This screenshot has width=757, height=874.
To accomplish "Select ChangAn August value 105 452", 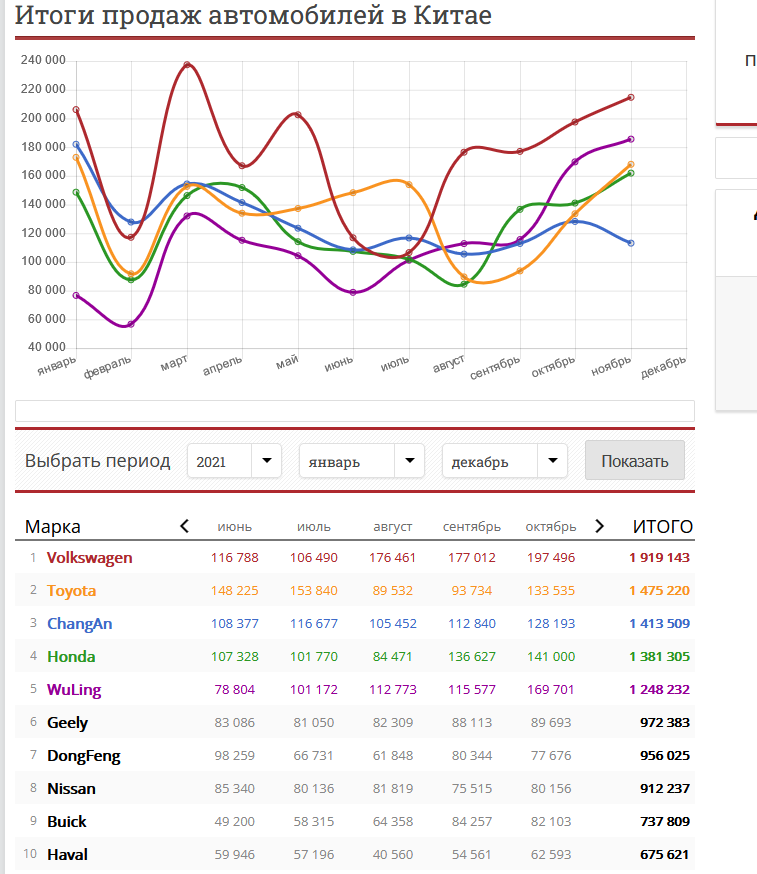I will coord(393,623).
